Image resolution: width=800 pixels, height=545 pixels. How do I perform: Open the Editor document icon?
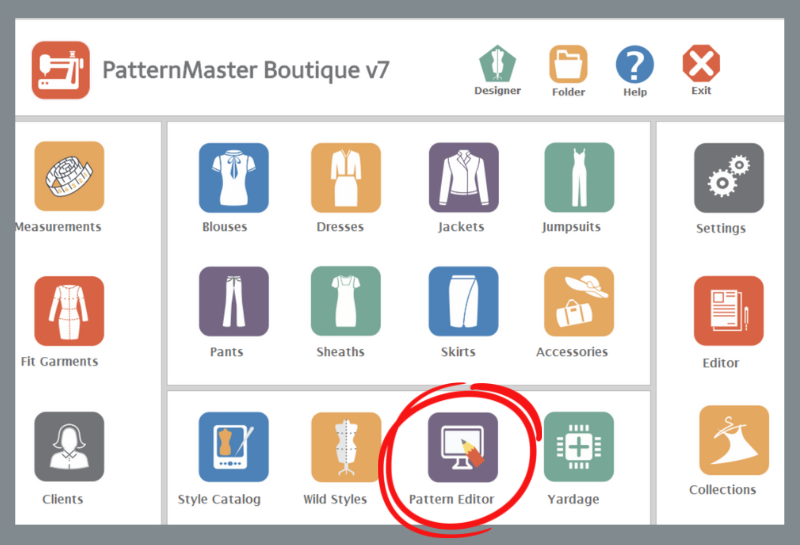729,311
